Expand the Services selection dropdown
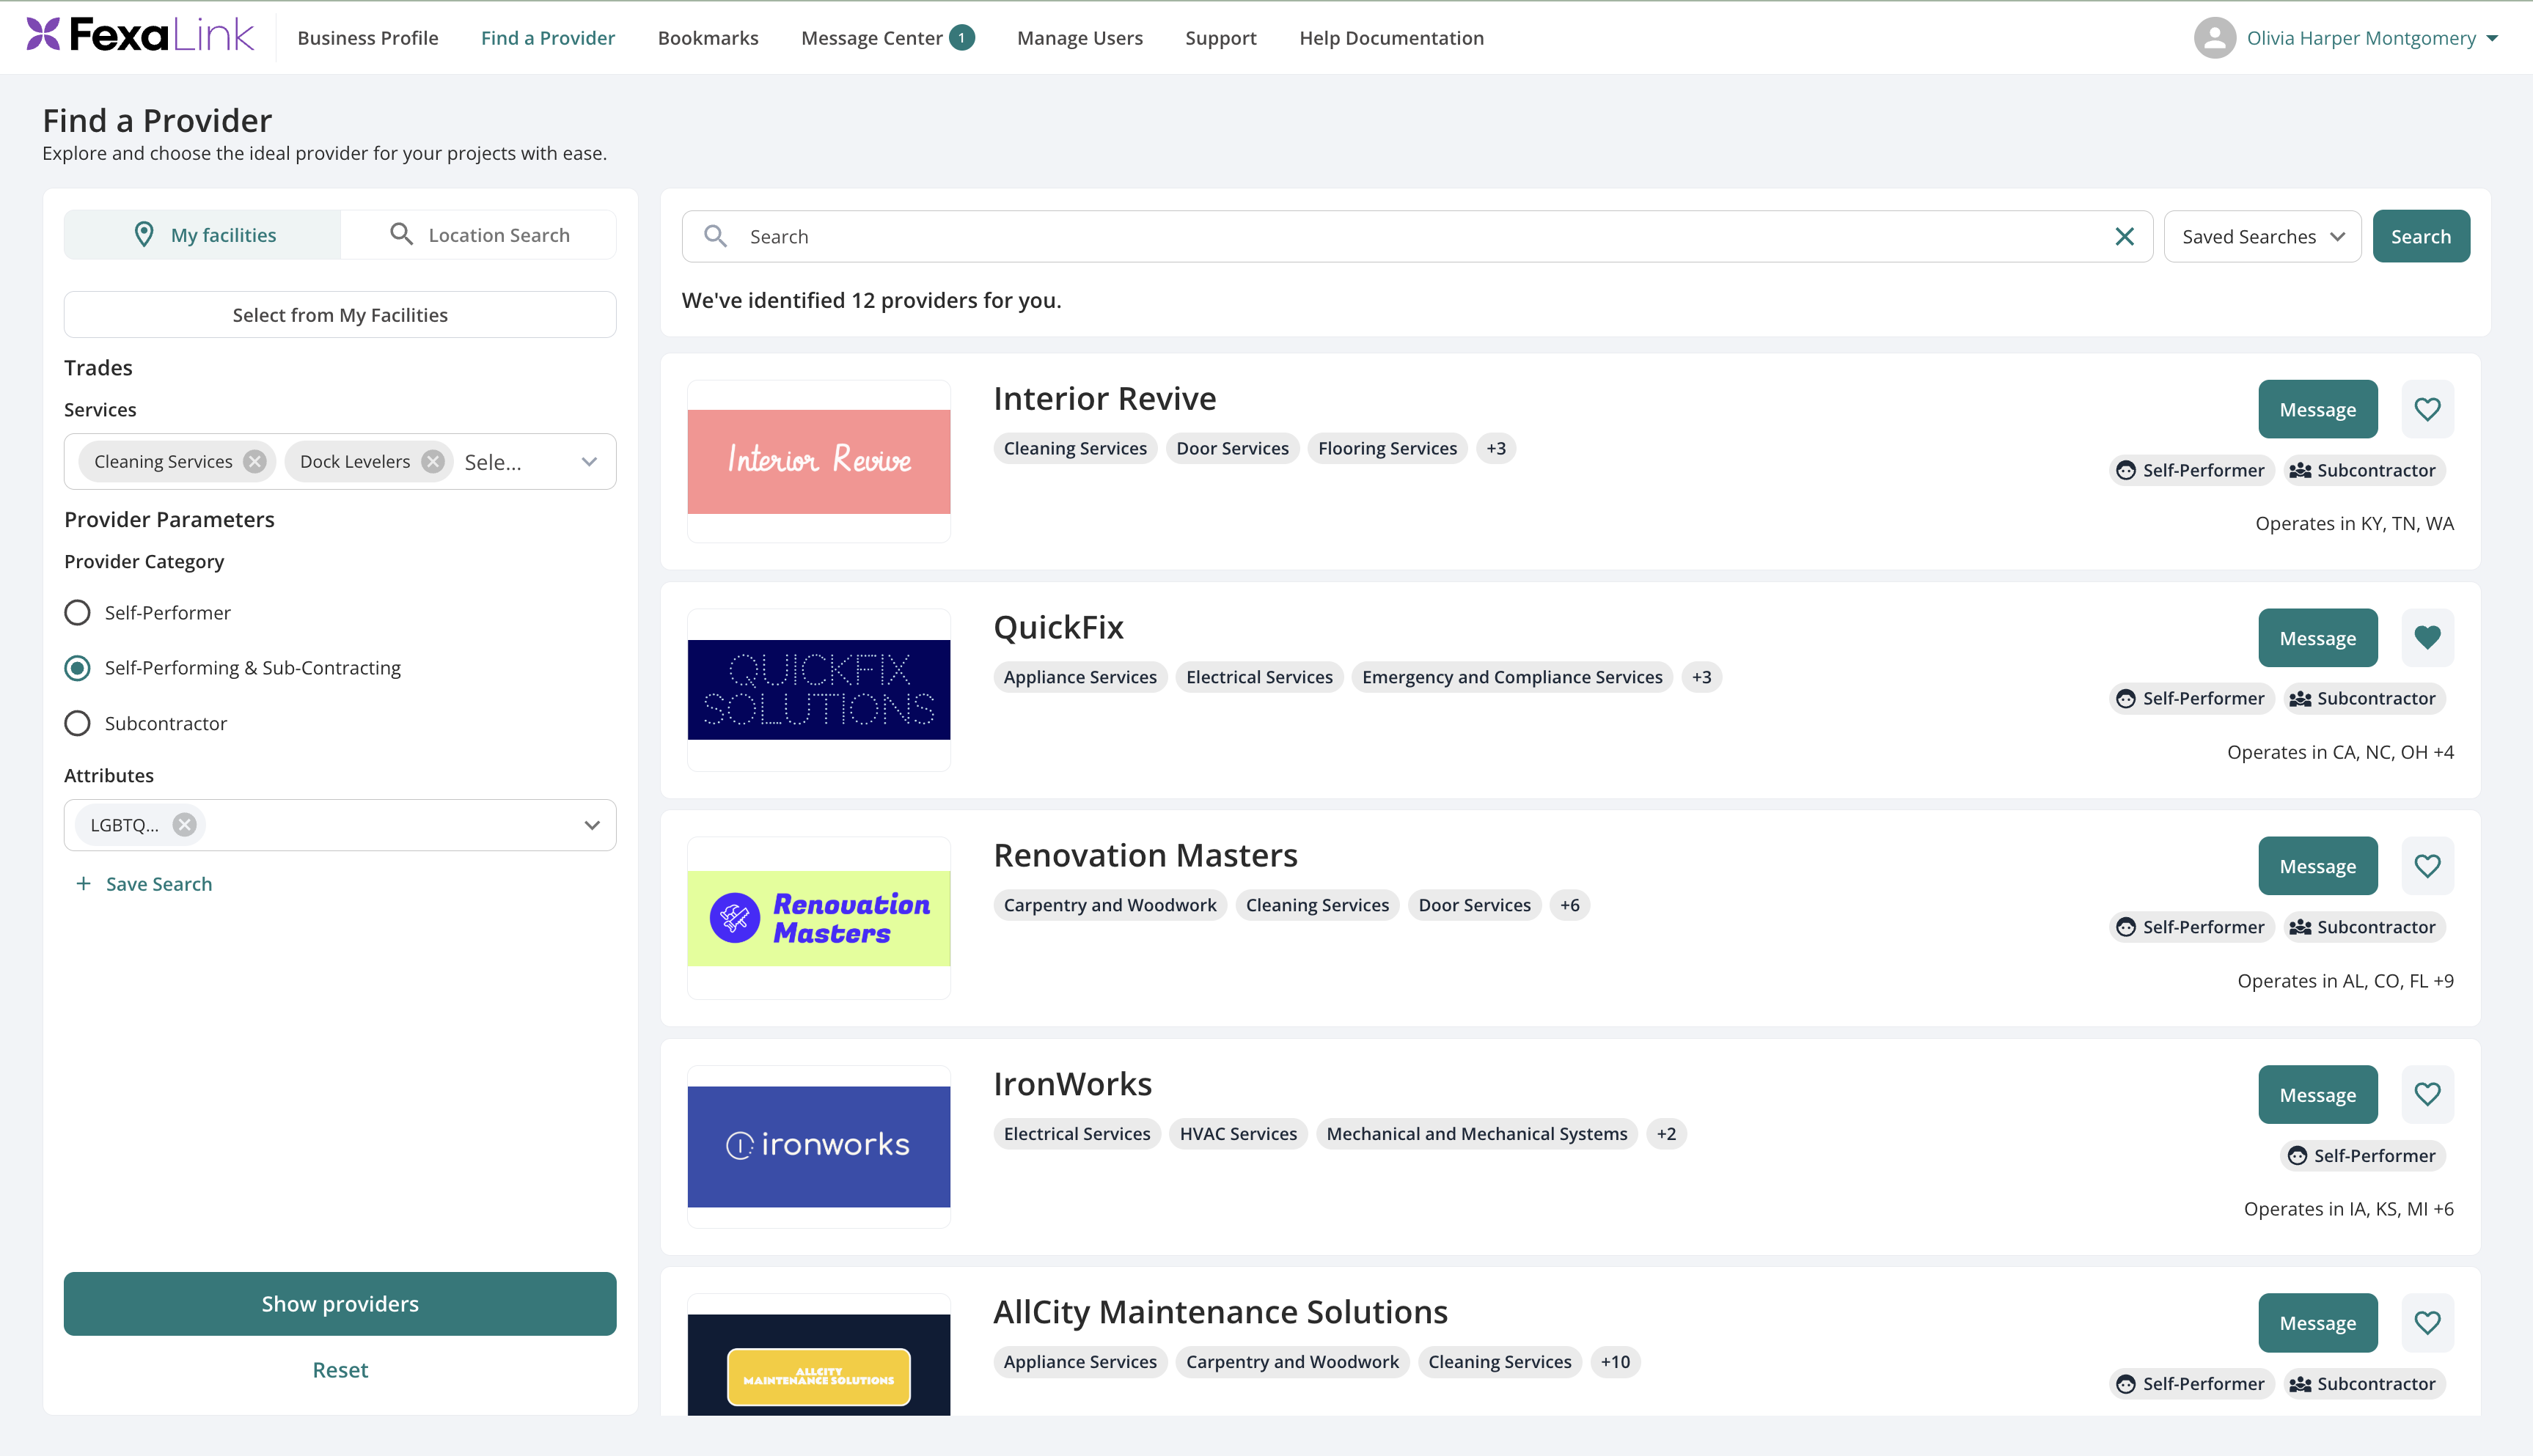2533x1456 pixels. (x=589, y=461)
